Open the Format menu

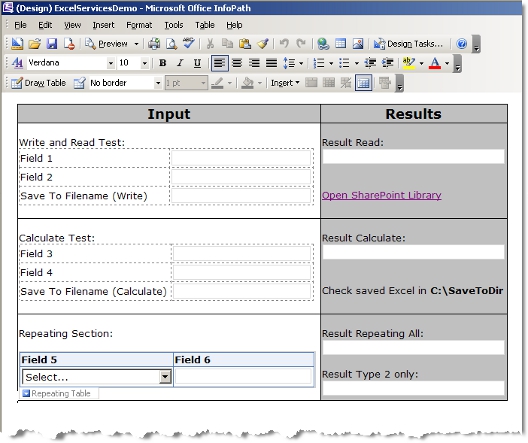139,25
